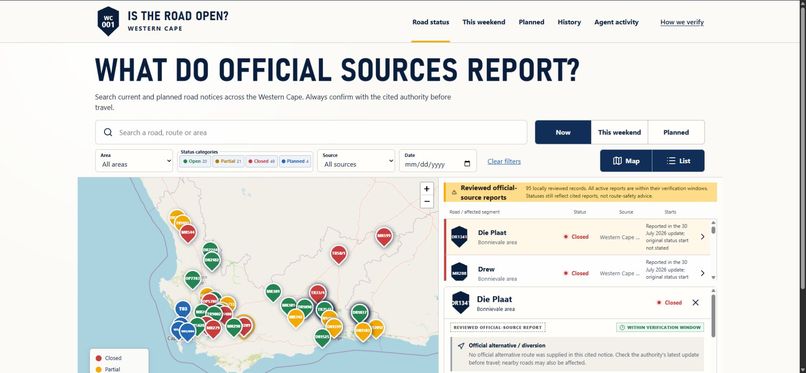The width and height of the screenshot is (806, 373).
Task: Click the Starts column header
Action: click(670, 212)
